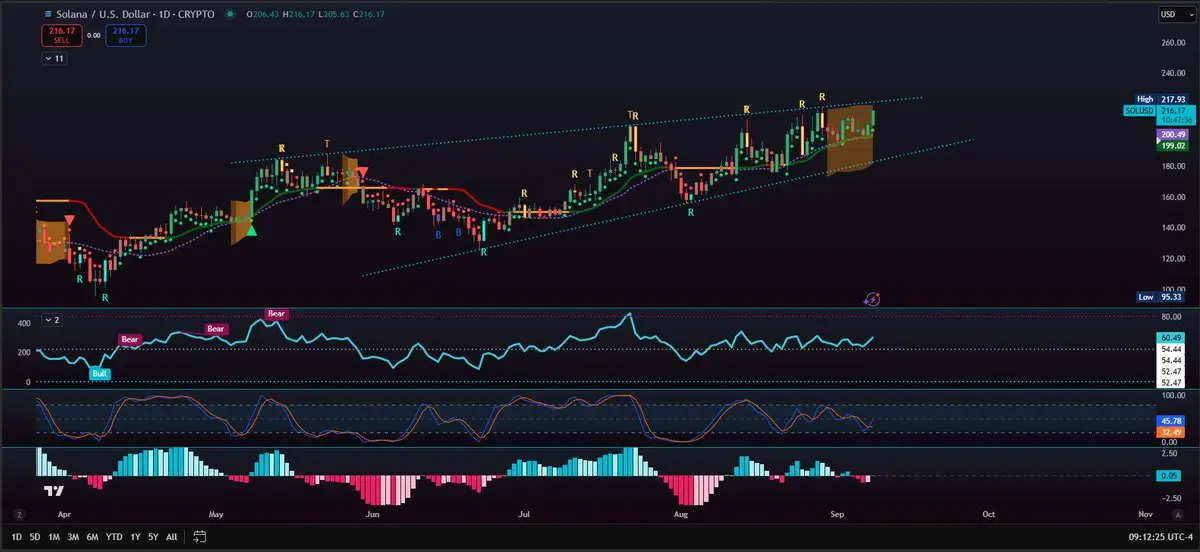Click the symbol icon before Solana title

(50, 14)
